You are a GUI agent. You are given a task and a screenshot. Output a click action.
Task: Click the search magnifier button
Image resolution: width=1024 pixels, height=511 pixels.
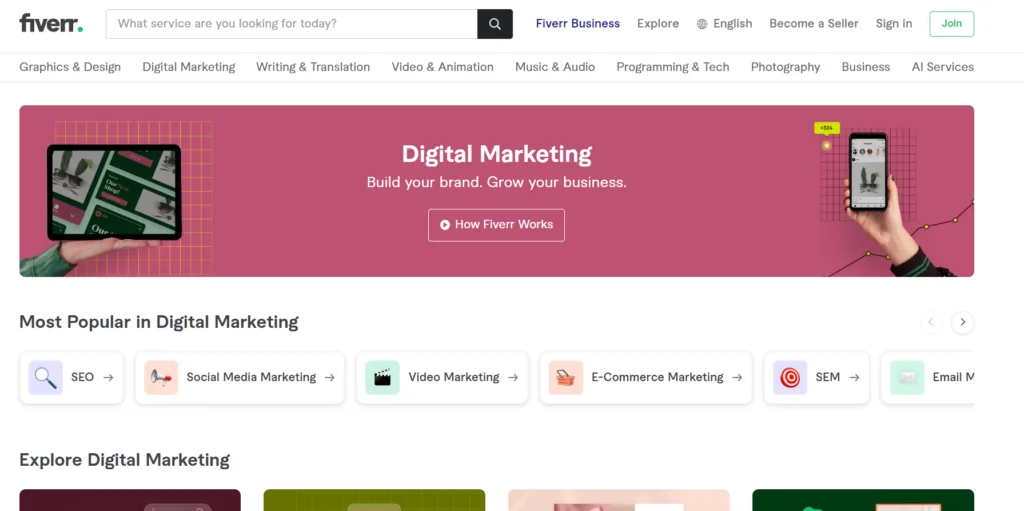pyautogui.click(x=495, y=24)
